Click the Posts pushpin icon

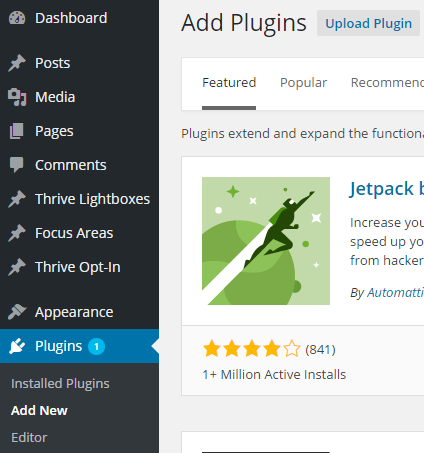[x=17, y=63]
